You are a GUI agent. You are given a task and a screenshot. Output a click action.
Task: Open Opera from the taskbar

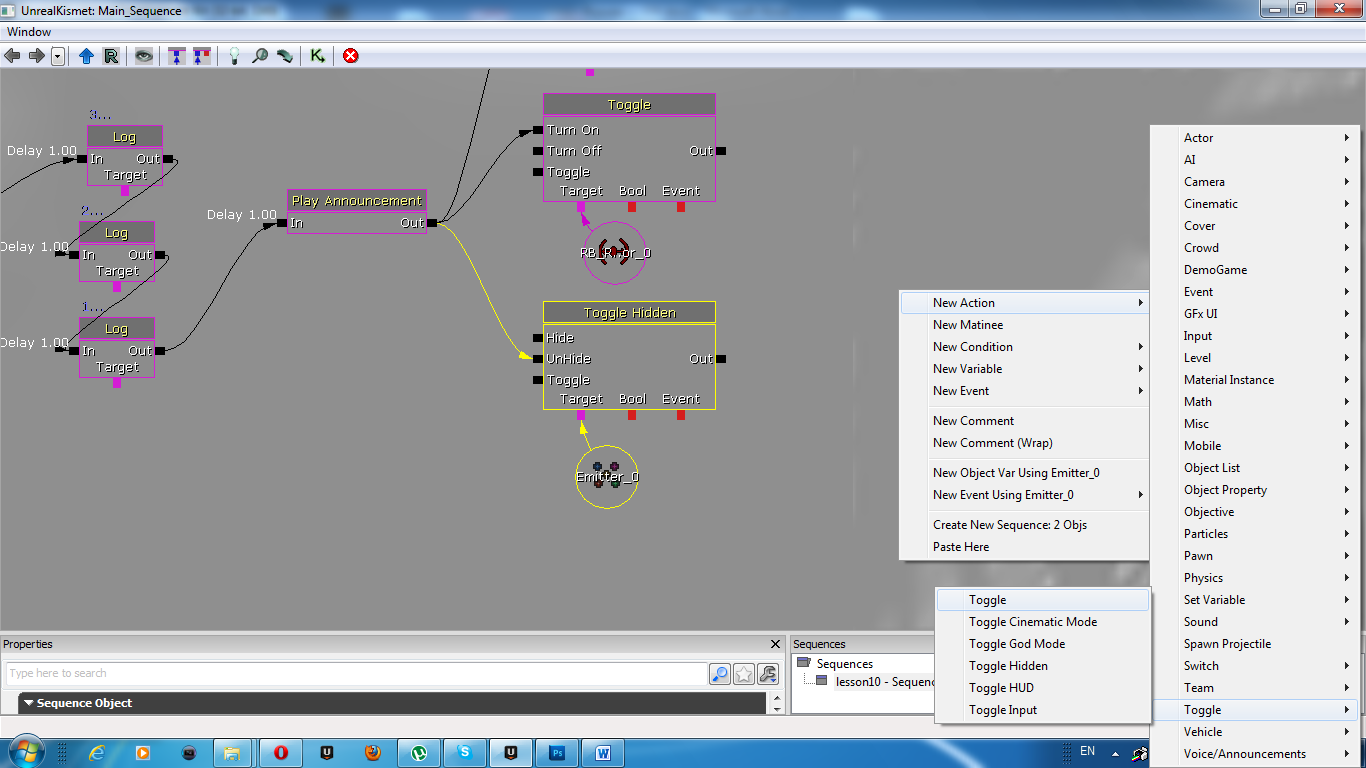click(x=281, y=752)
